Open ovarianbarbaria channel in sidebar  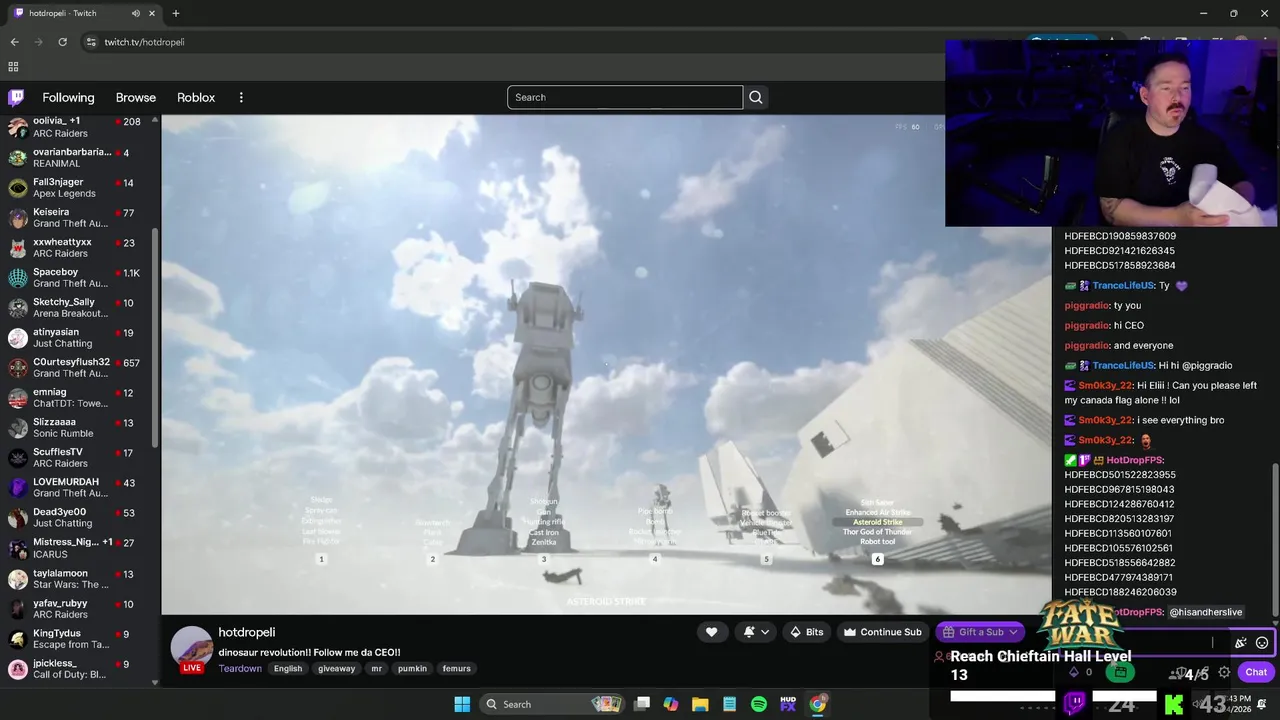click(x=80, y=157)
